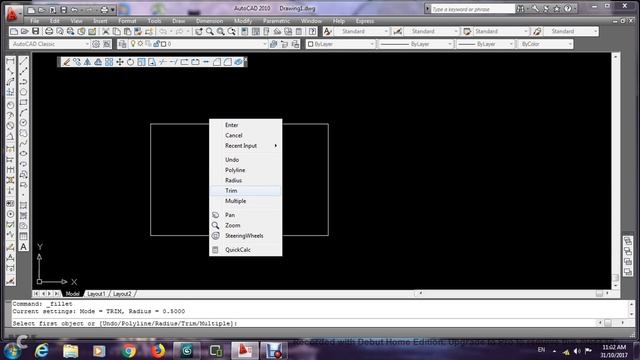Open the layer list dropdown arrow
Viewport: 640px width, 360px height.
pyautogui.click(x=264, y=44)
